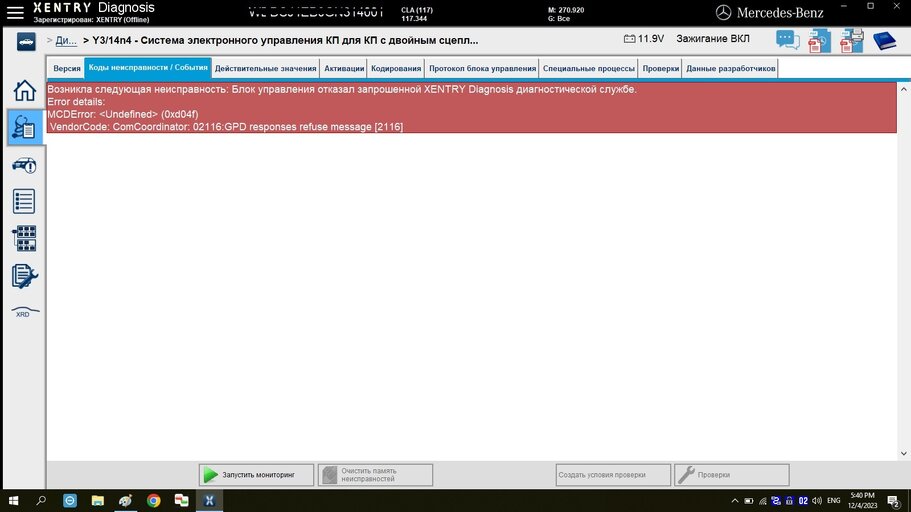Image resolution: width=911 pixels, height=512 pixels.
Task: Open the Активации tab
Action: click(344, 69)
